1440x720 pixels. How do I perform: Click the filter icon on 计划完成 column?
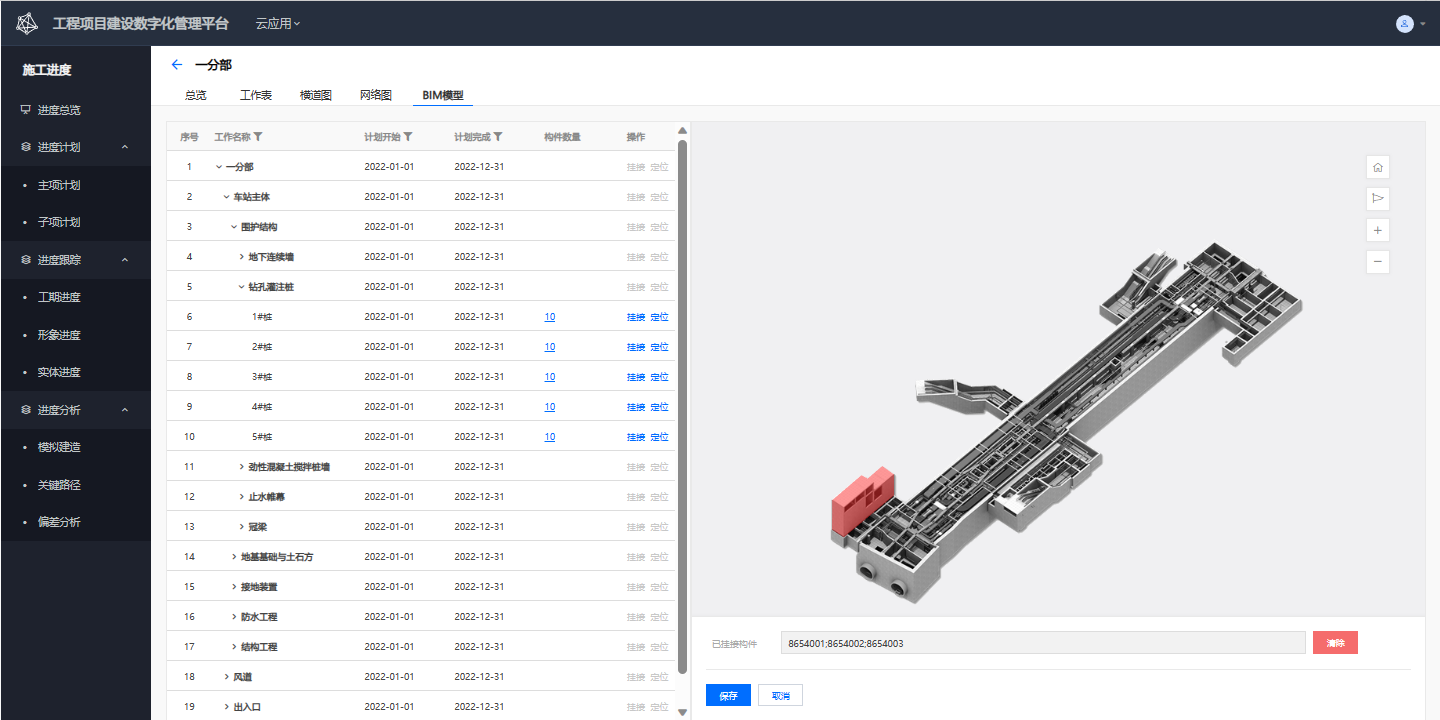498,137
